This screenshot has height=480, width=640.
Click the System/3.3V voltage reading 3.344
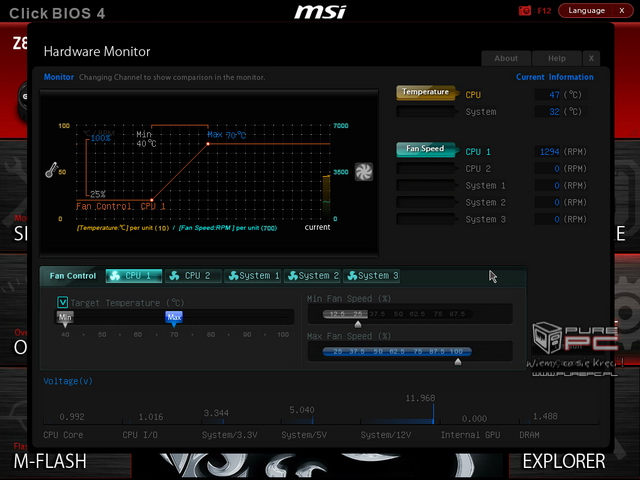[x=216, y=413]
